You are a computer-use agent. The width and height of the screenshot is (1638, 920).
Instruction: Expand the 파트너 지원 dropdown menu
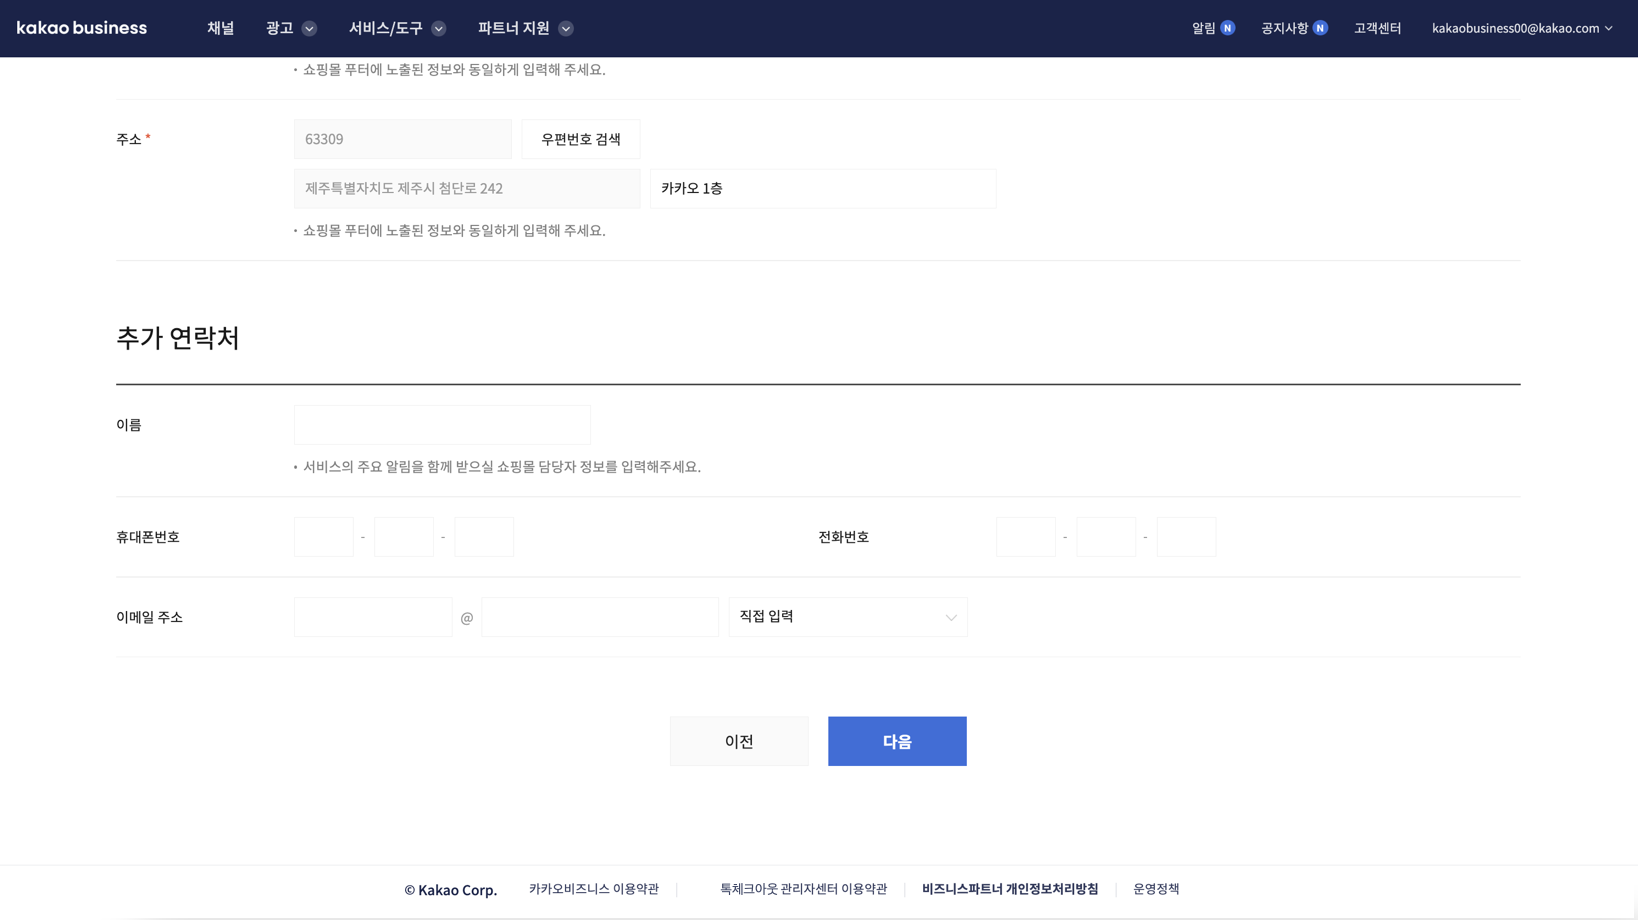tap(525, 28)
